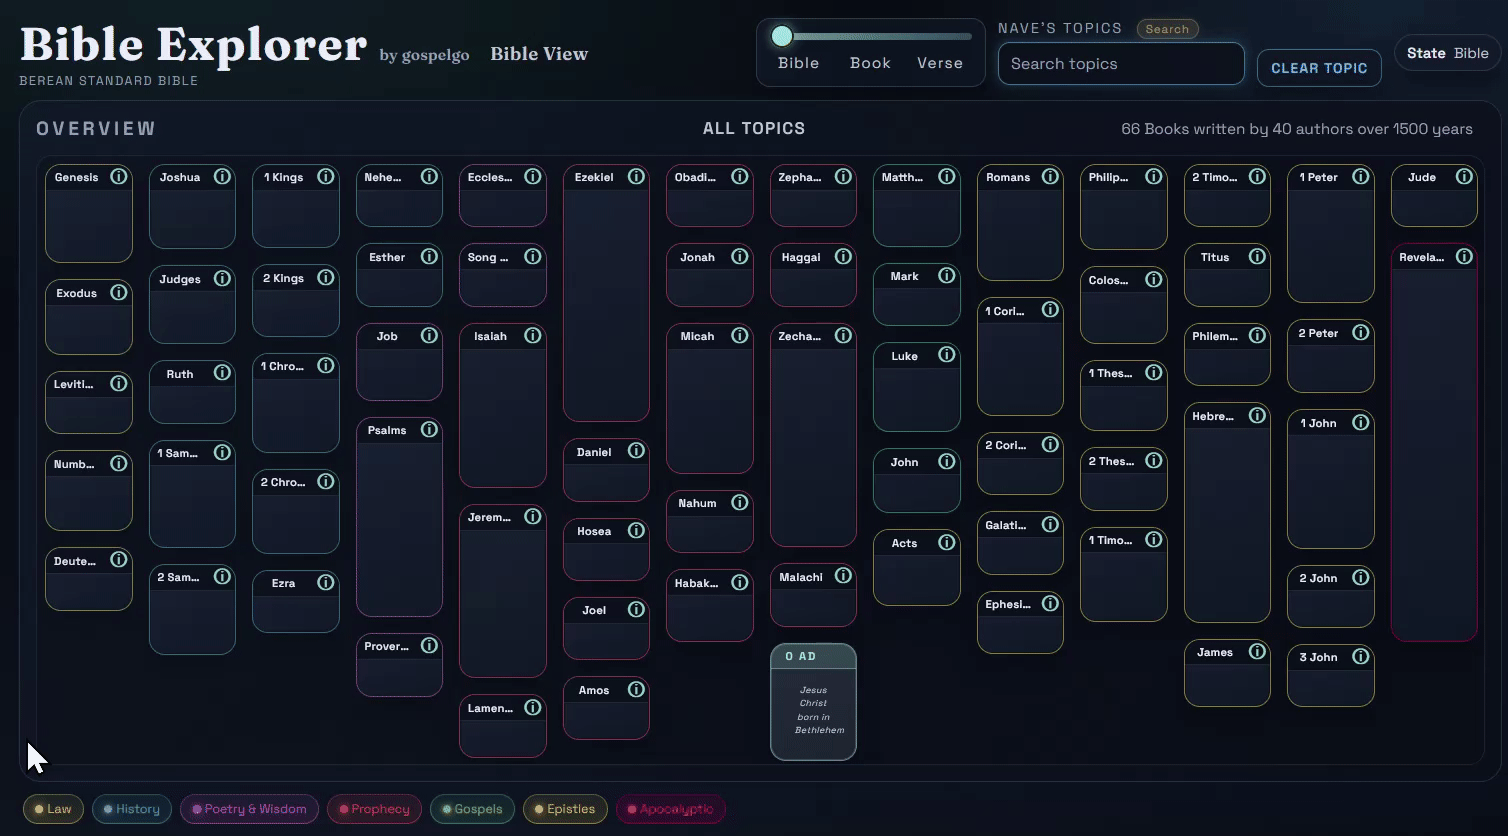This screenshot has width=1508, height=836.
Task: Open the info icon on Acts
Action: [x=947, y=542]
